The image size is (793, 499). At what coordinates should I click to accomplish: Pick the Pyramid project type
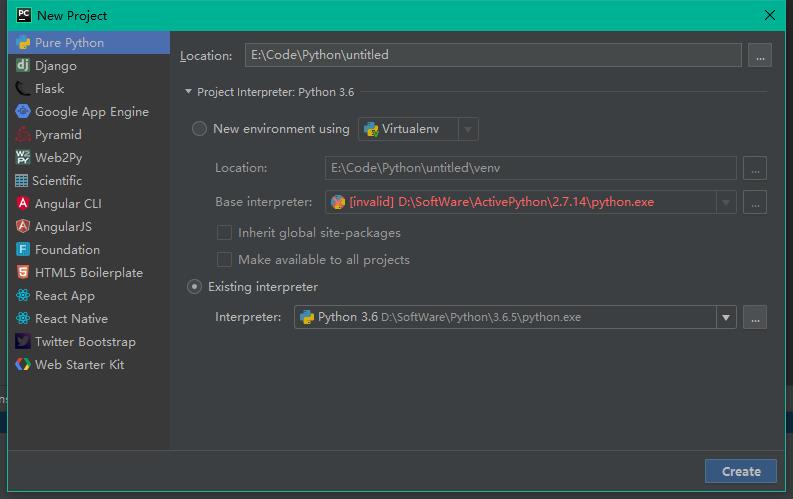(89, 135)
